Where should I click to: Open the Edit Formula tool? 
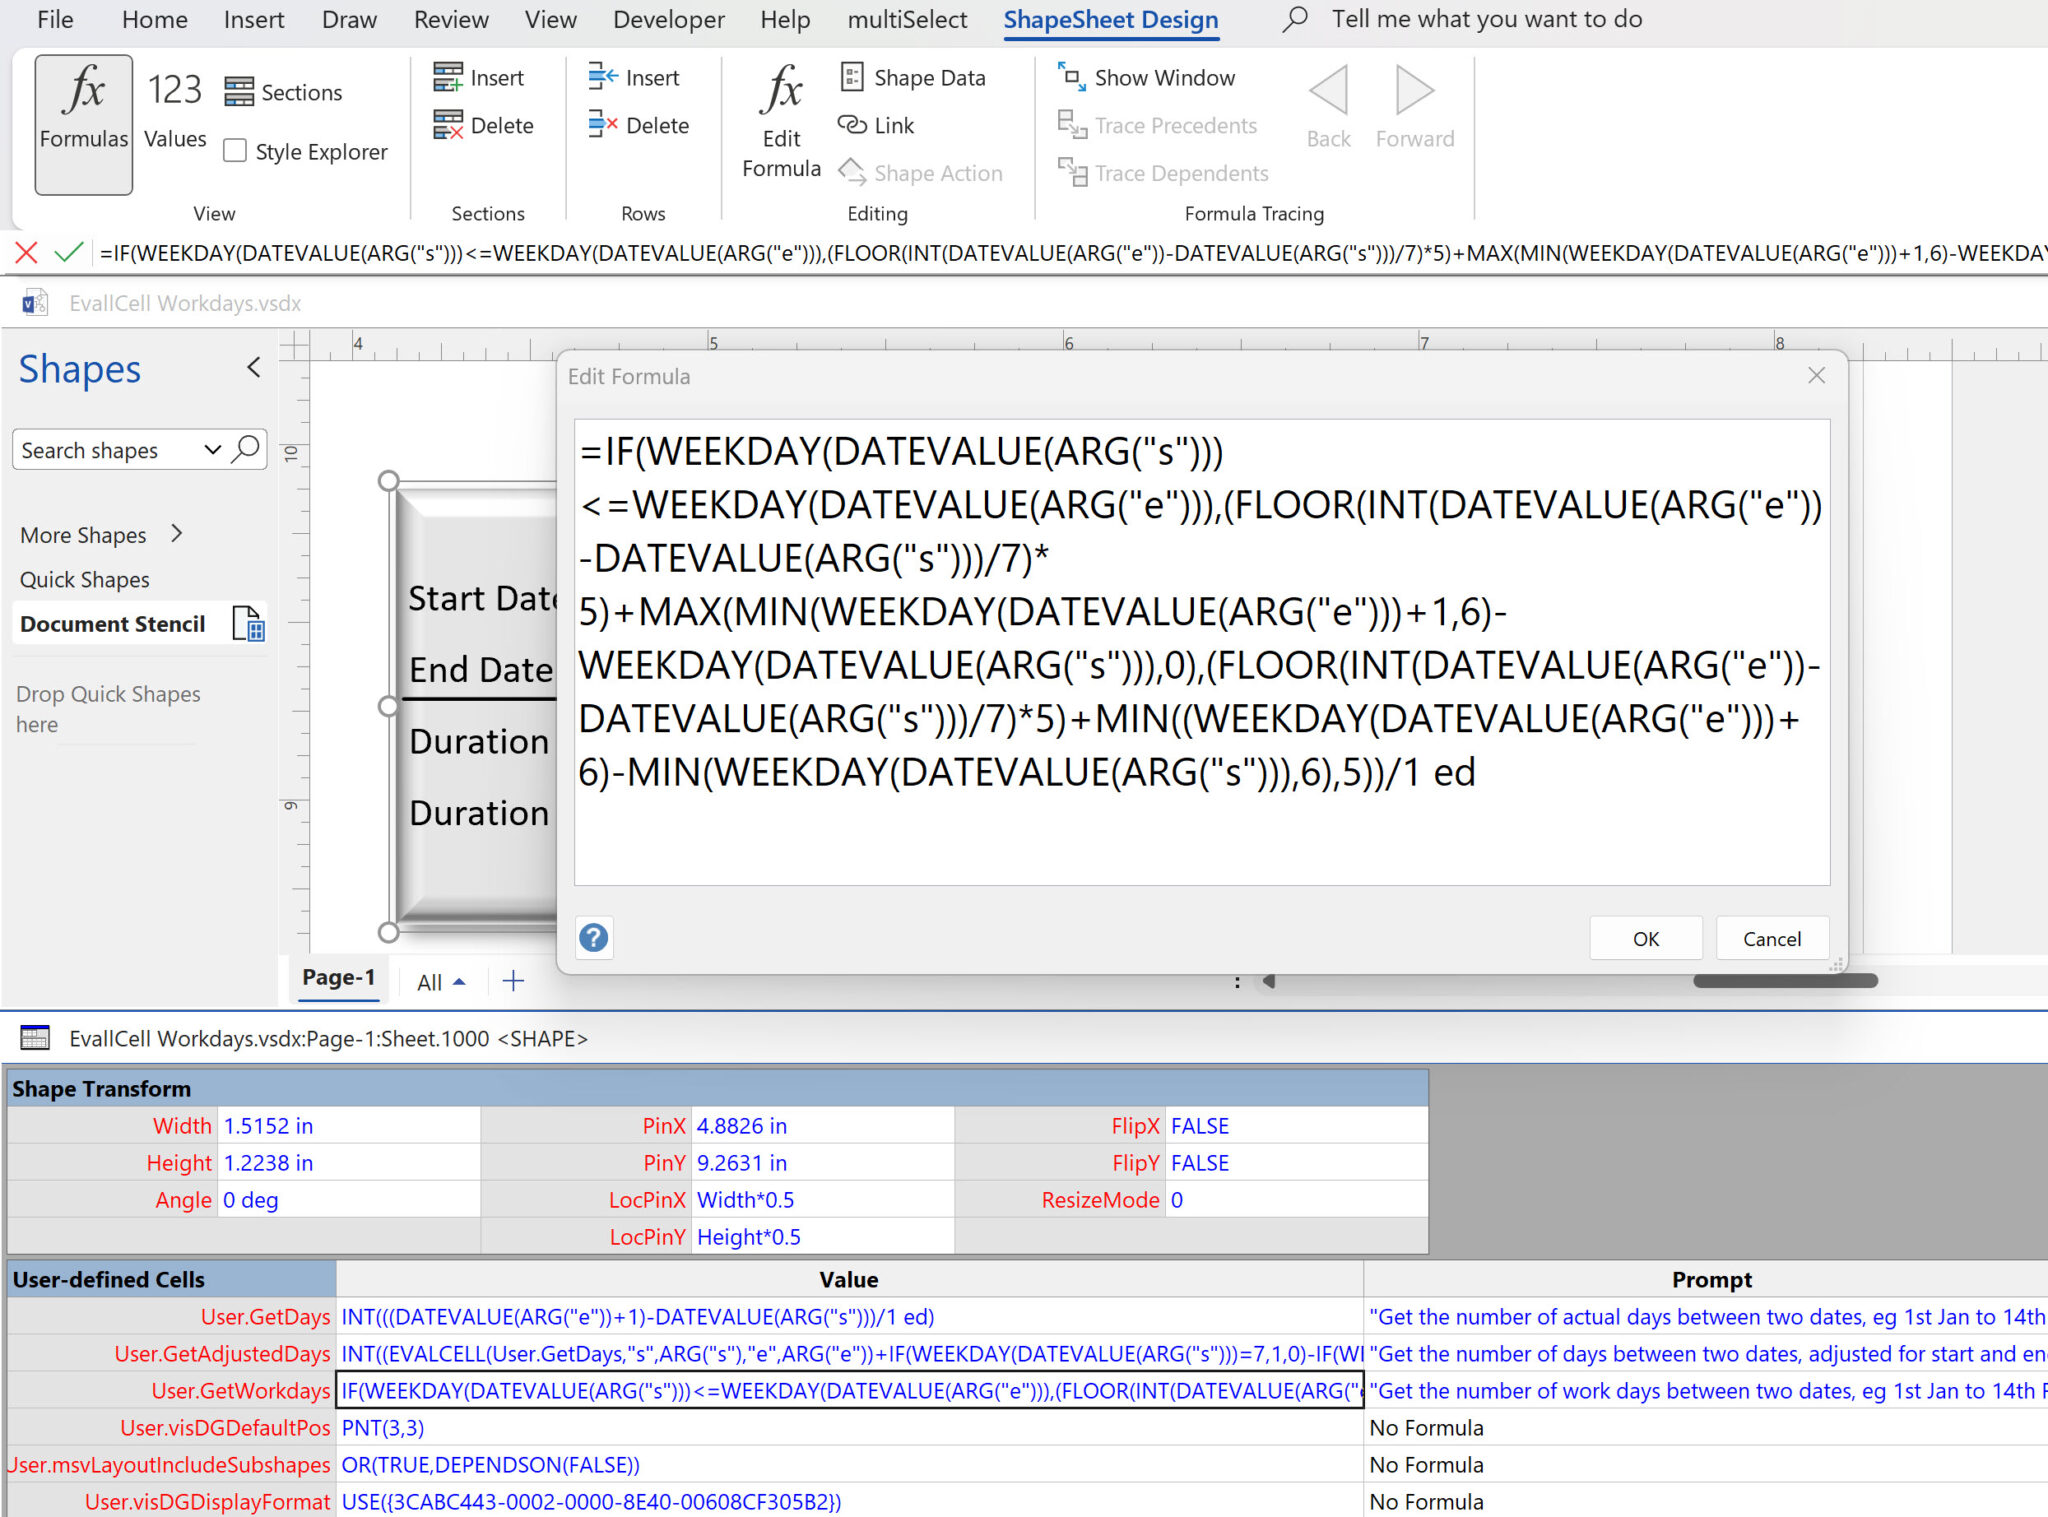click(x=781, y=120)
